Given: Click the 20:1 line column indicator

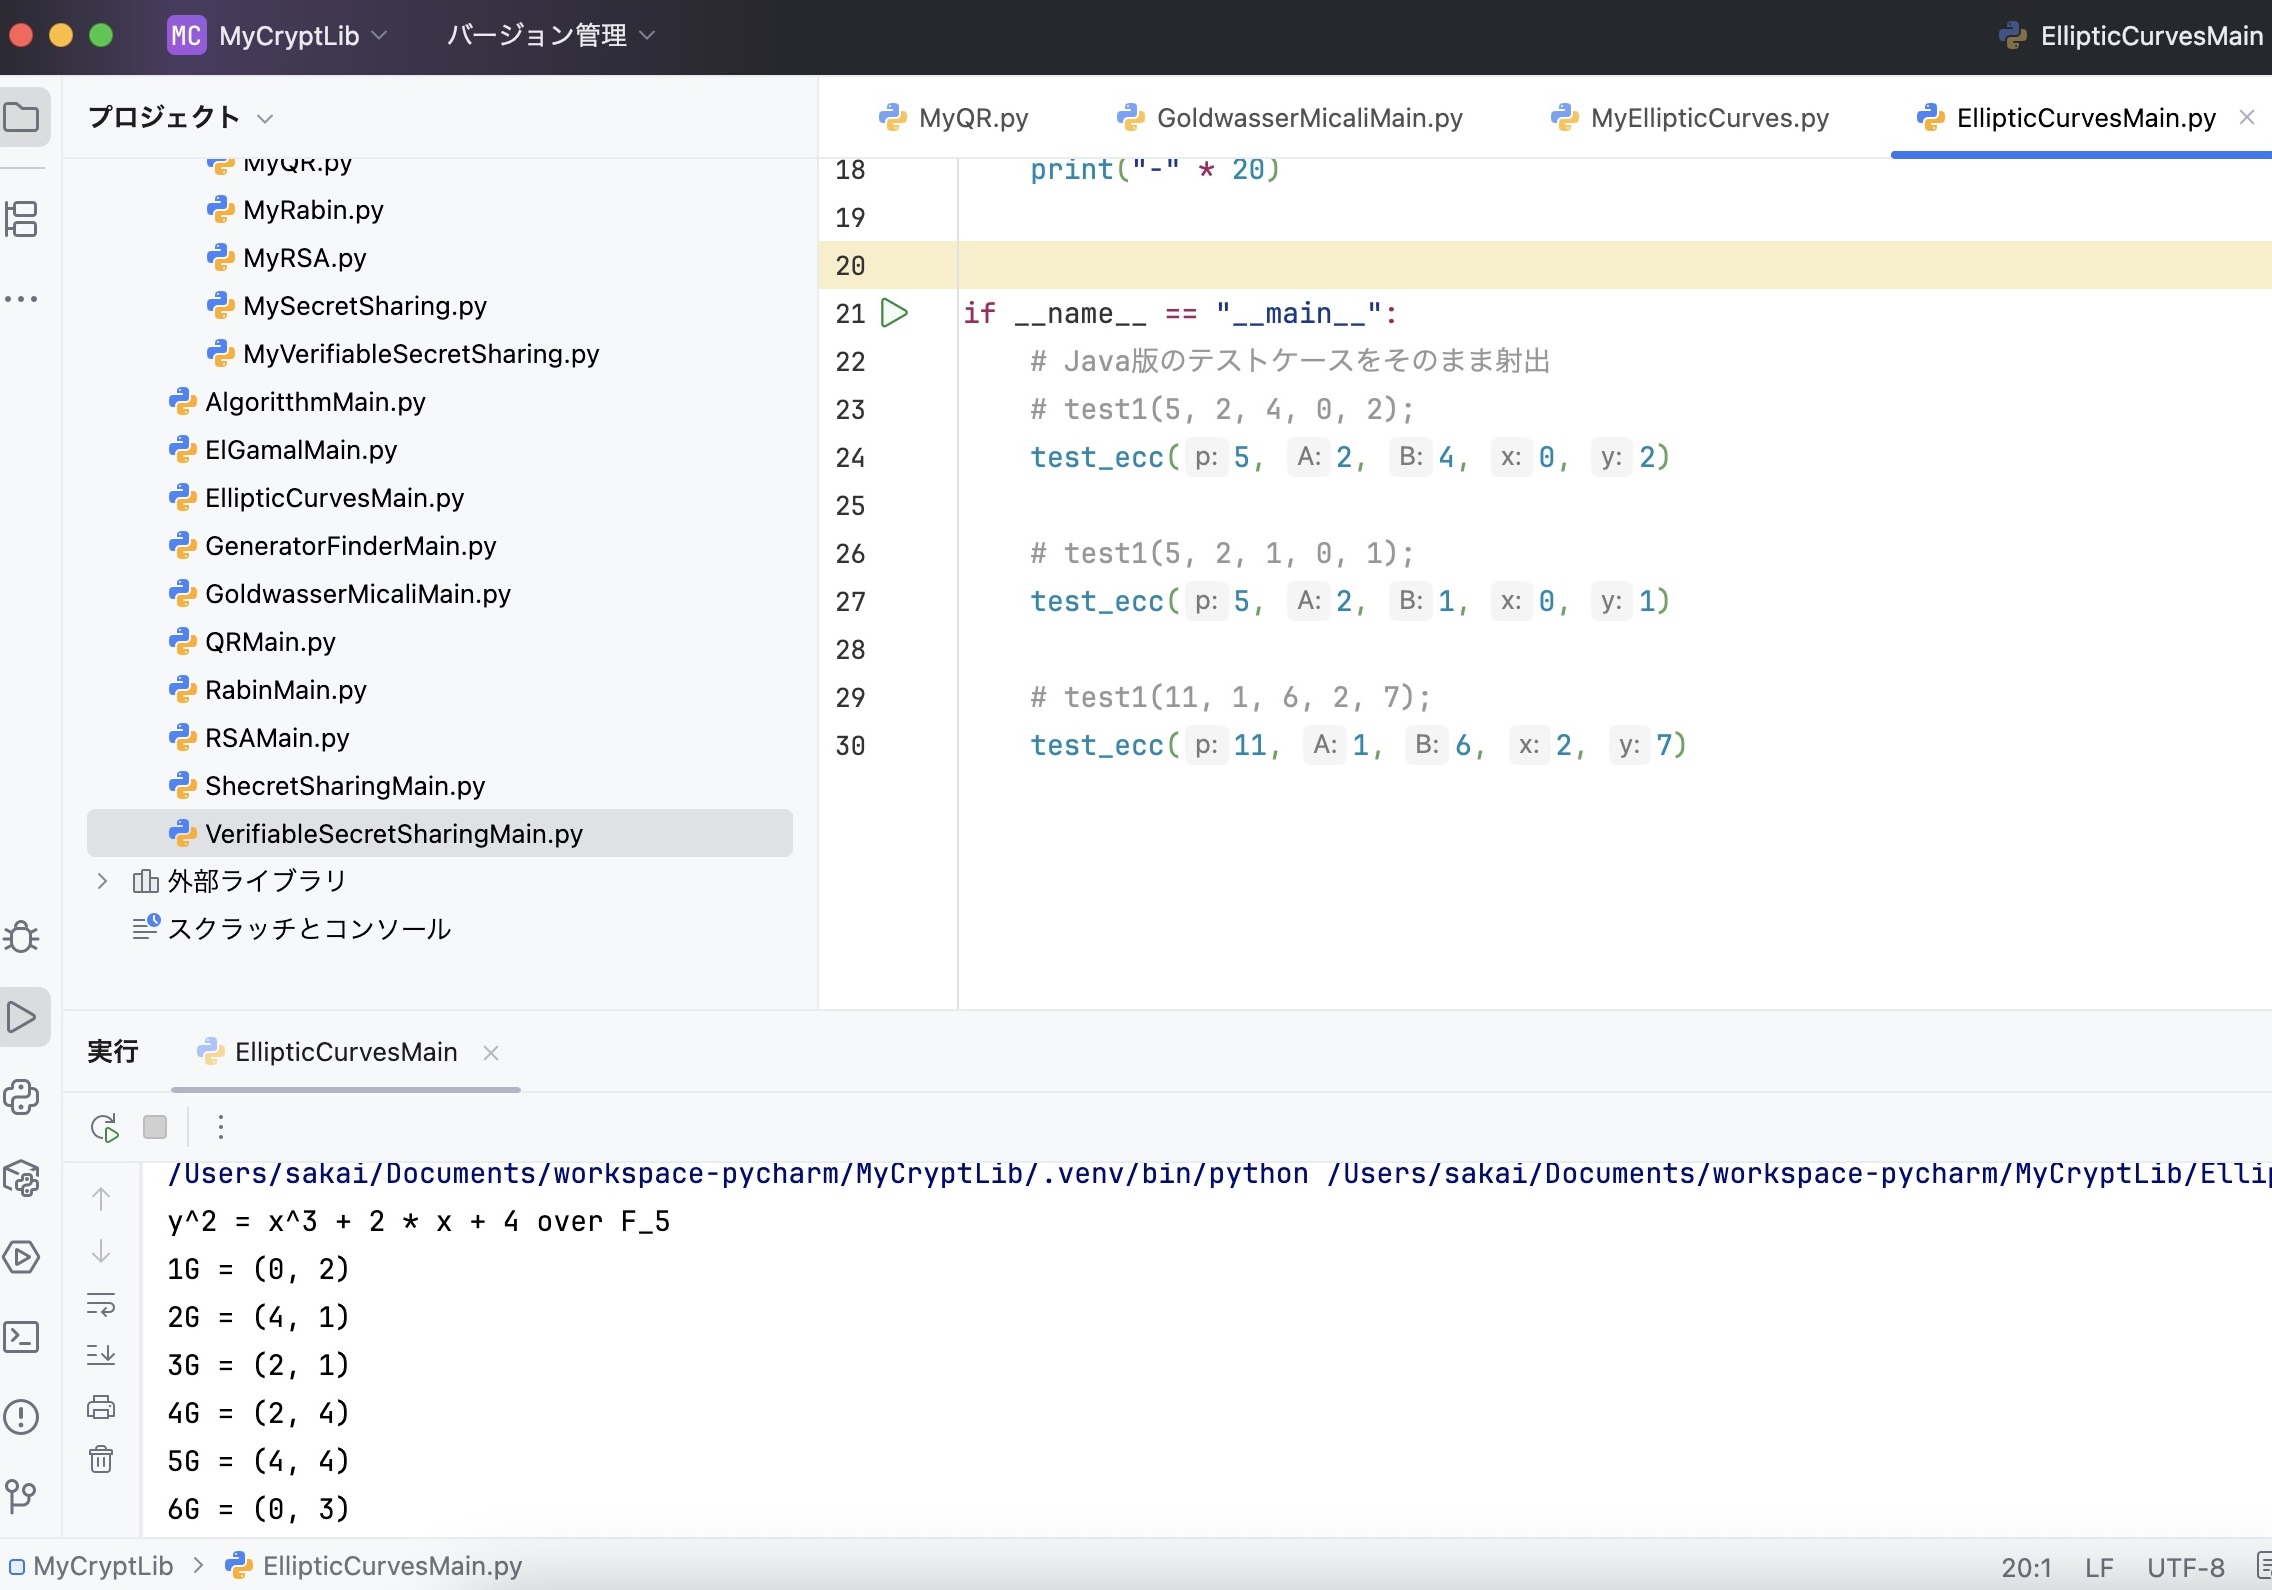Looking at the screenshot, I should [x=2026, y=1567].
